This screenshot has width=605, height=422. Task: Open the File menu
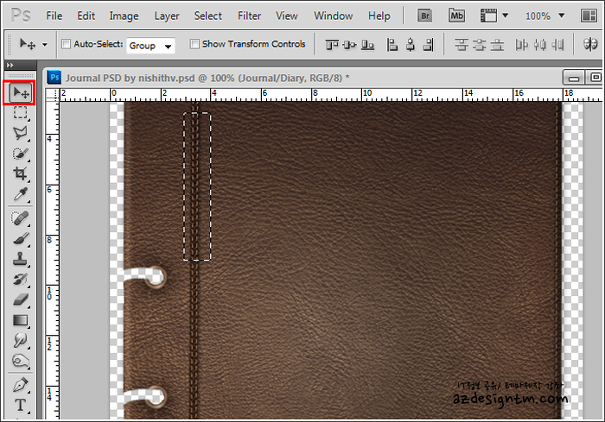(x=54, y=16)
